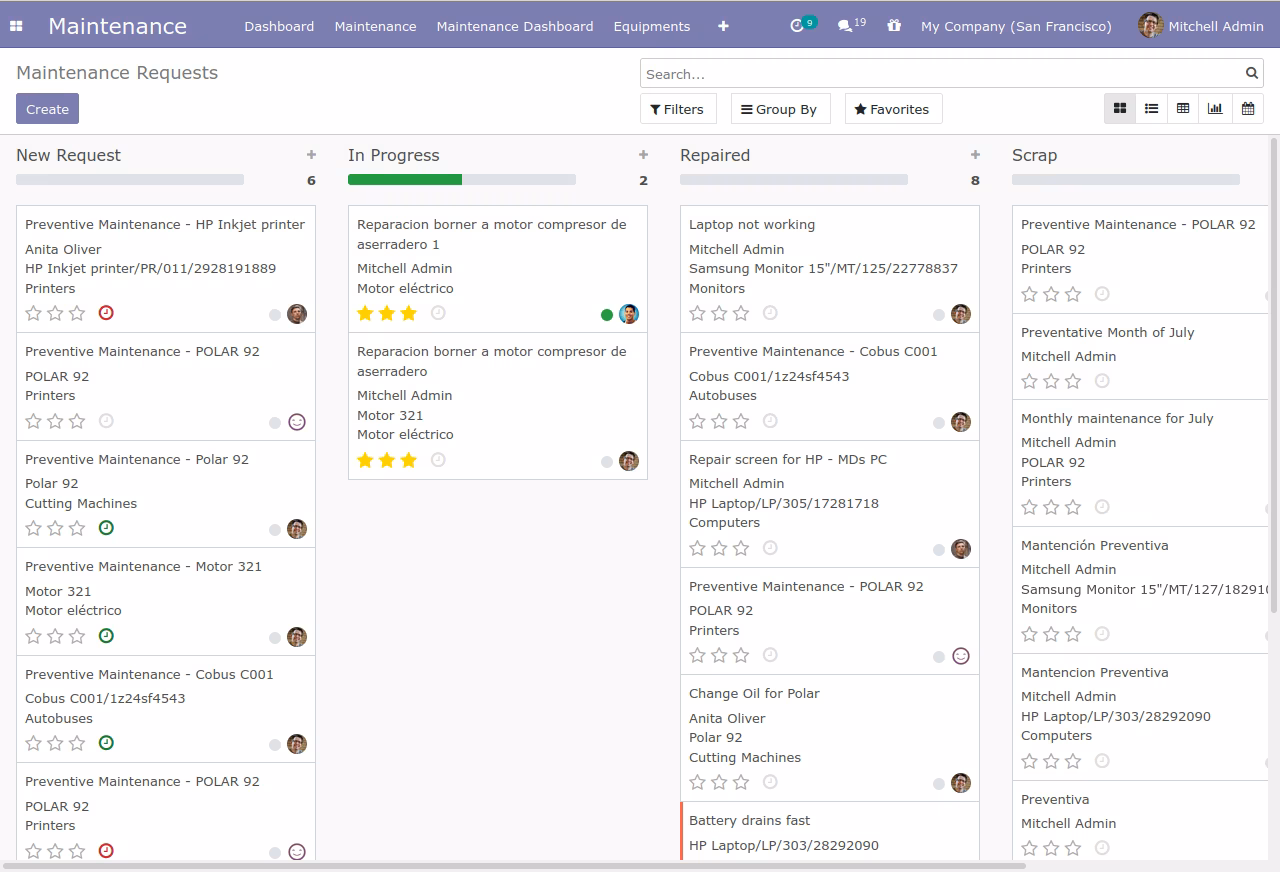1280x872 pixels.
Task: Open the Filters dropdown
Action: click(678, 109)
